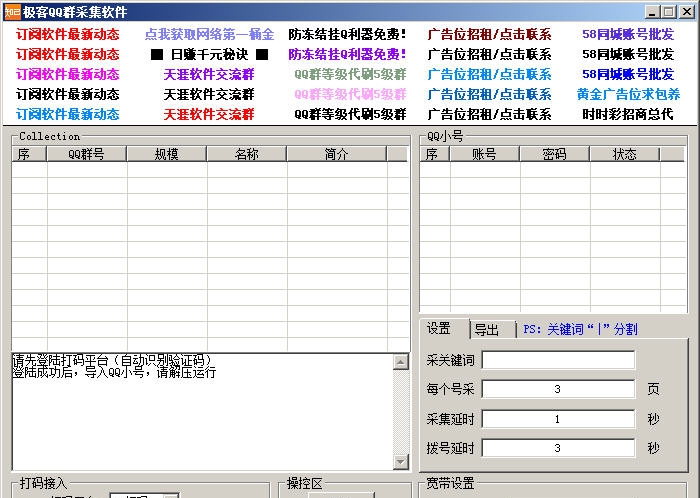Click the QQ群号 column header
Viewport: 700px width, 498px height.
[x=87, y=154]
